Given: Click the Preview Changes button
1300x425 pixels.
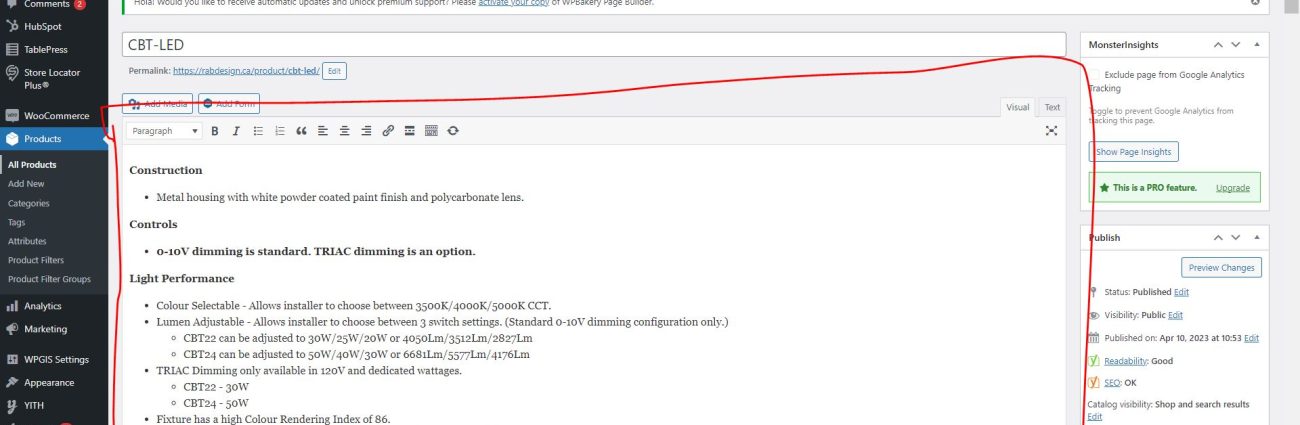Looking at the screenshot, I should point(1221,268).
